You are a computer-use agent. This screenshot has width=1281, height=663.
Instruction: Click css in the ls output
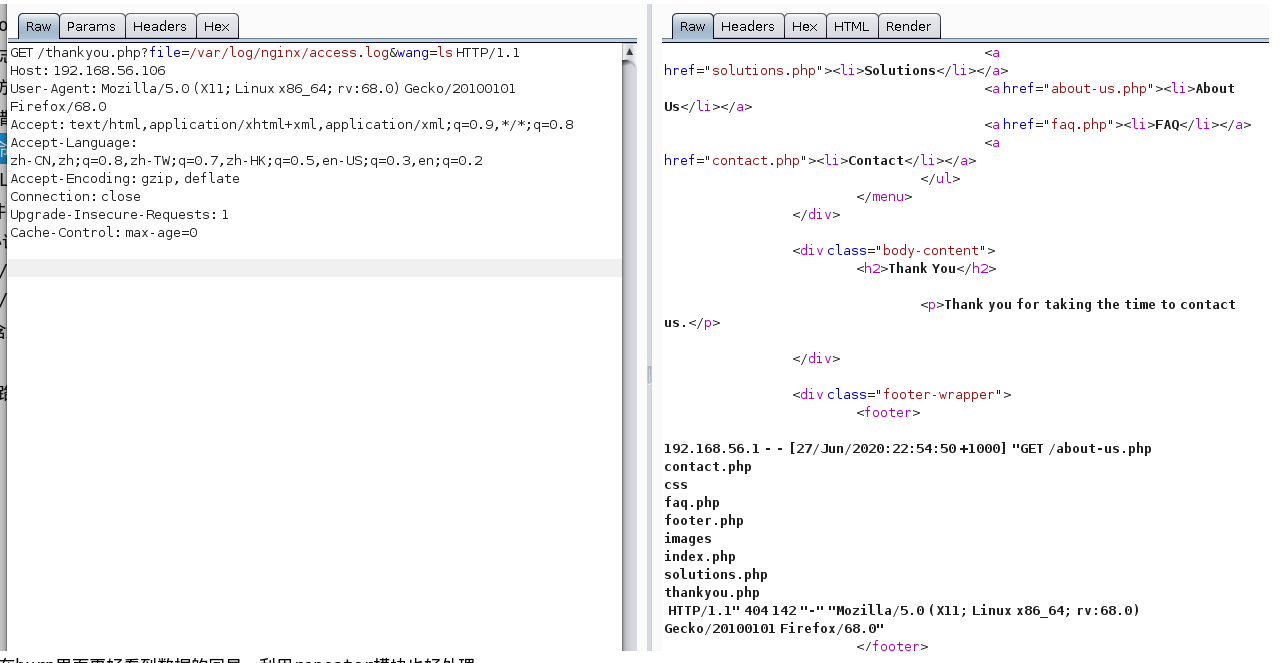[676, 485]
